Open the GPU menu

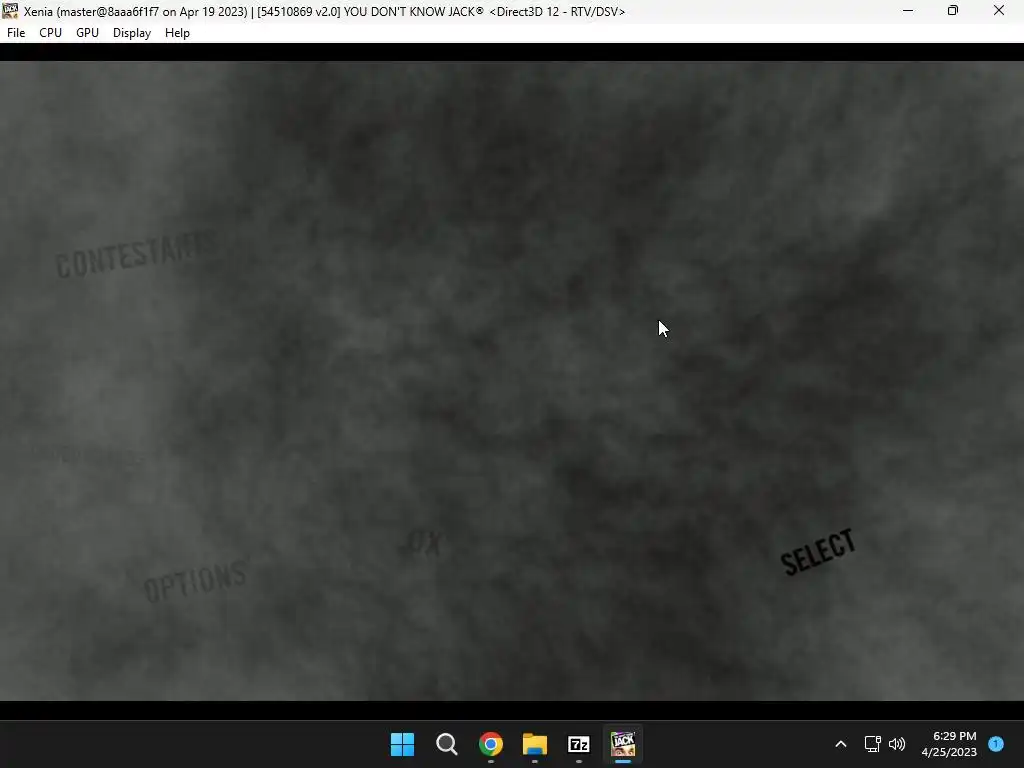(x=87, y=33)
